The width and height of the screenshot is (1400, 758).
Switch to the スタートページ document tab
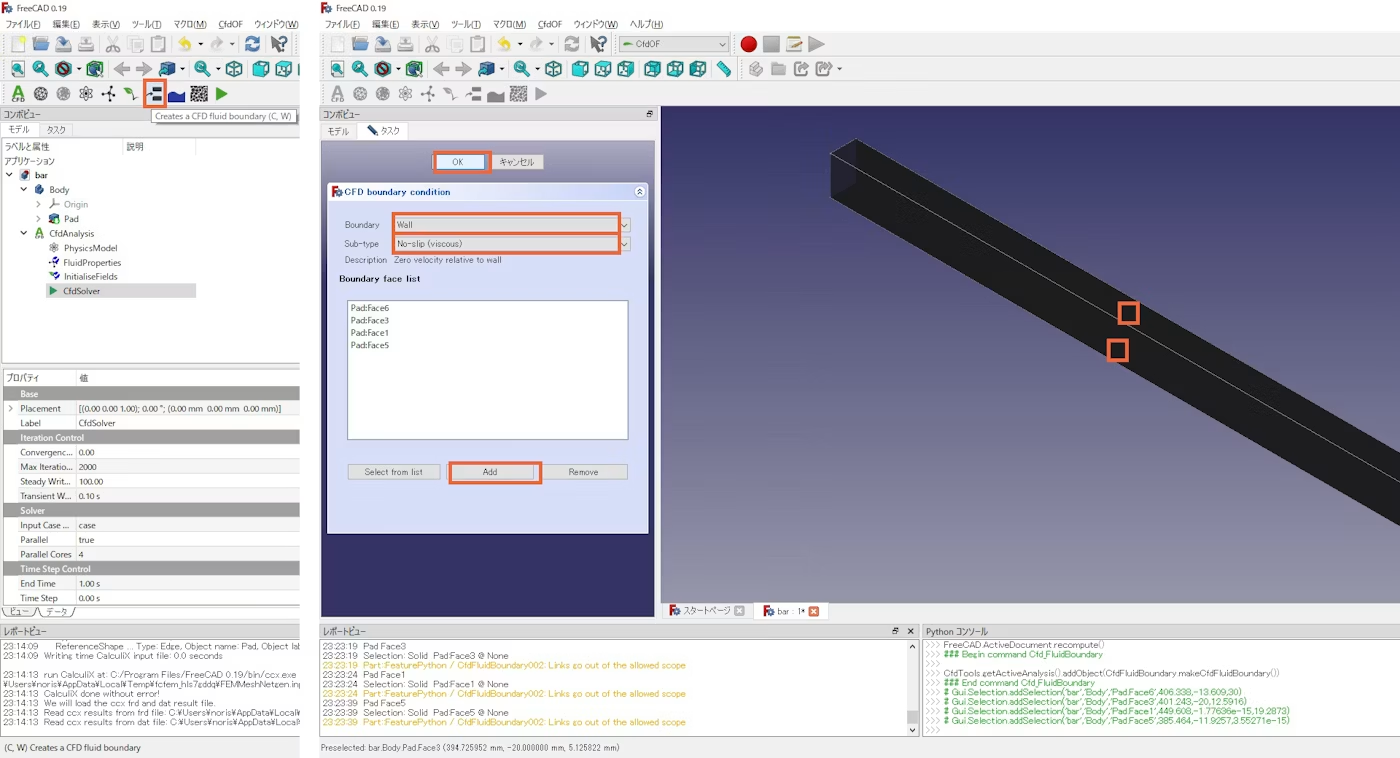tap(707, 611)
